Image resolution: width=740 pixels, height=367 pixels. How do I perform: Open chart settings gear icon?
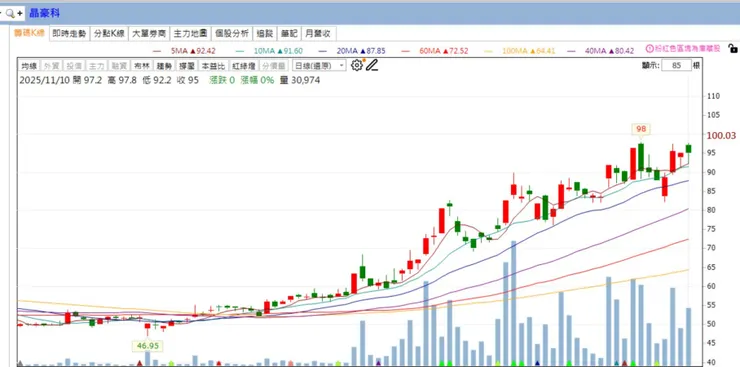357,65
